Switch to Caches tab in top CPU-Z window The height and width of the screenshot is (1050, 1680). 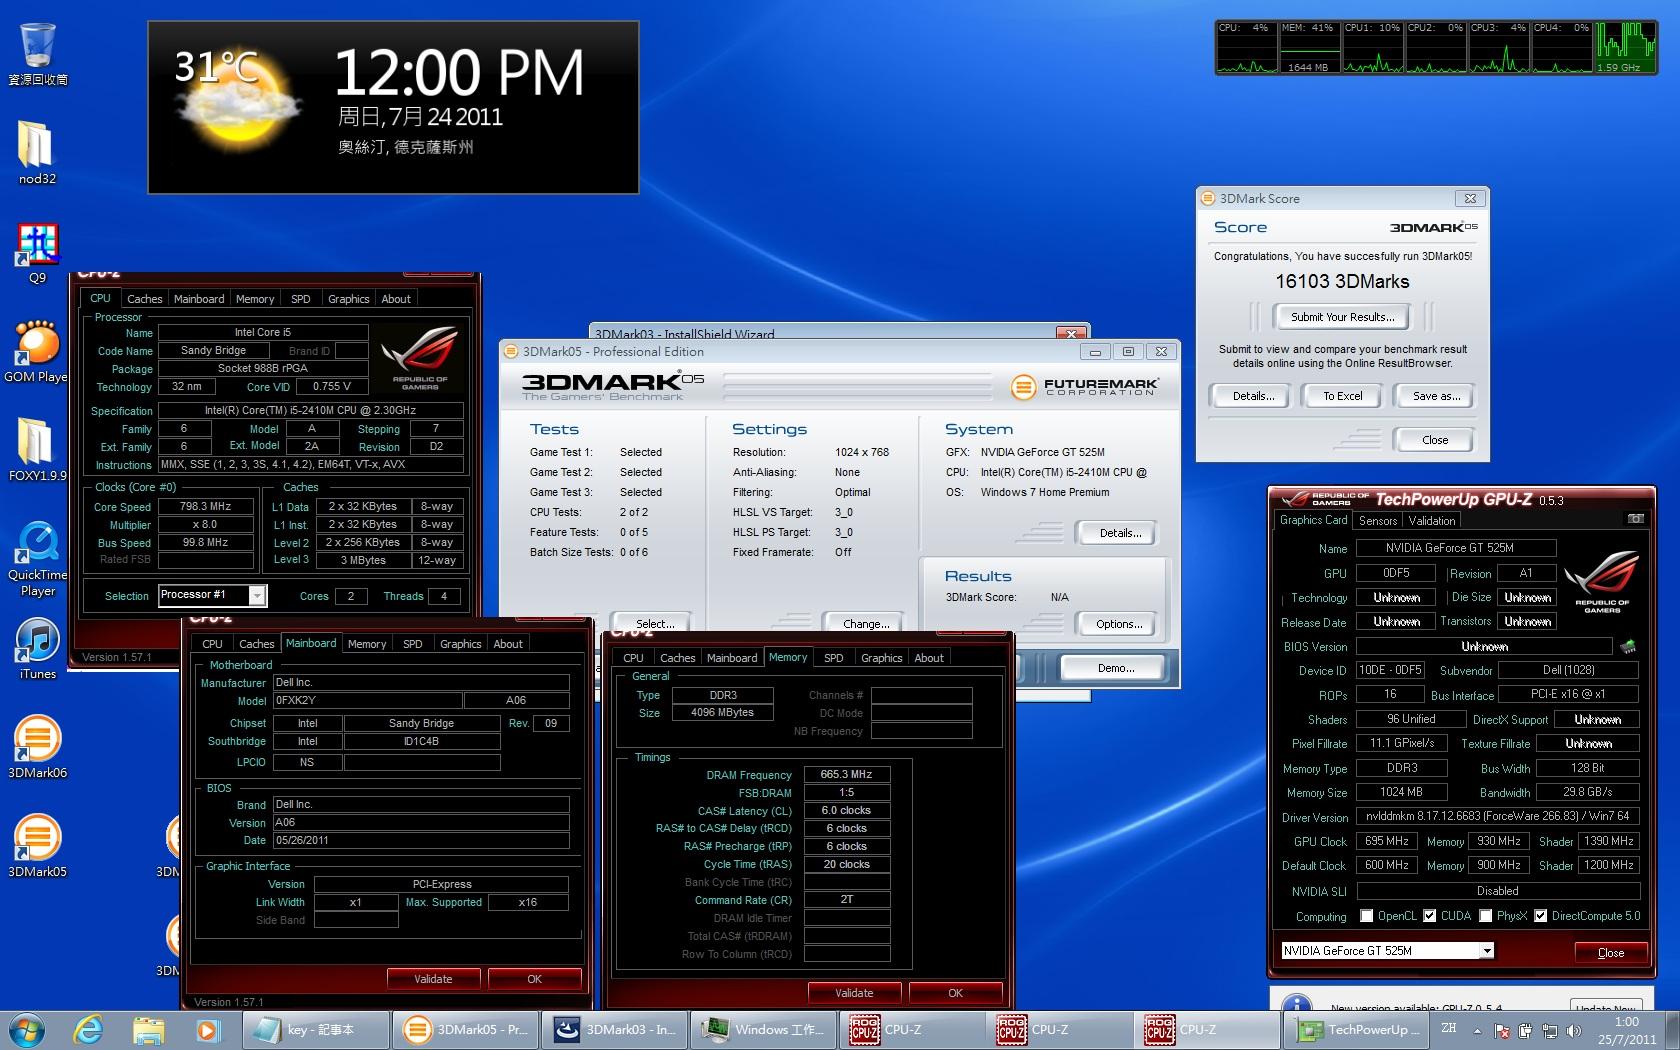tap(144, 299)
